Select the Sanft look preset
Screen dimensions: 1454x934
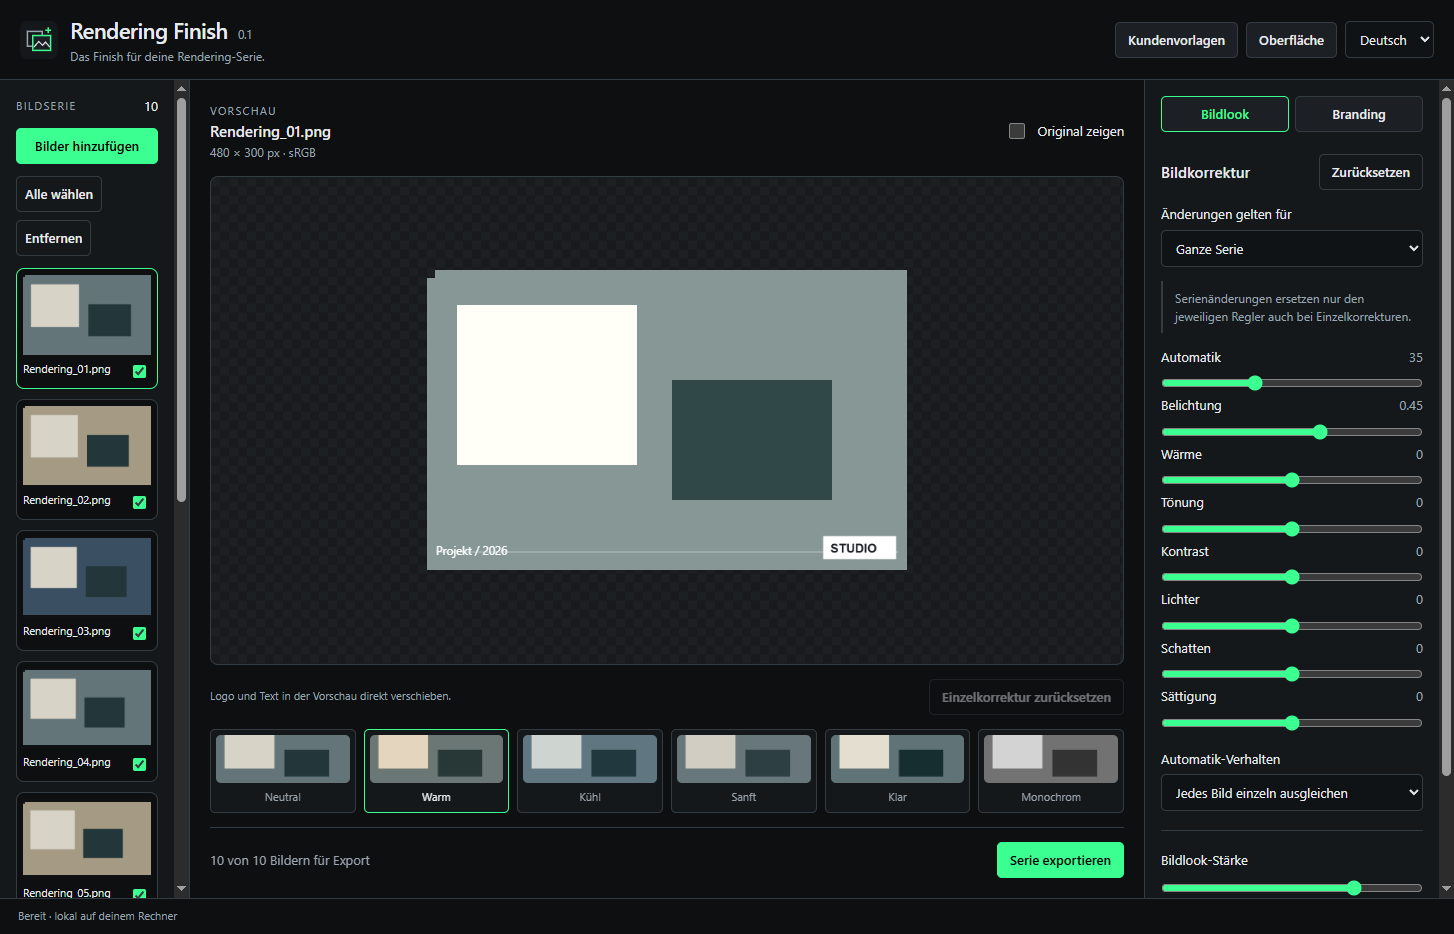point(744,771)
